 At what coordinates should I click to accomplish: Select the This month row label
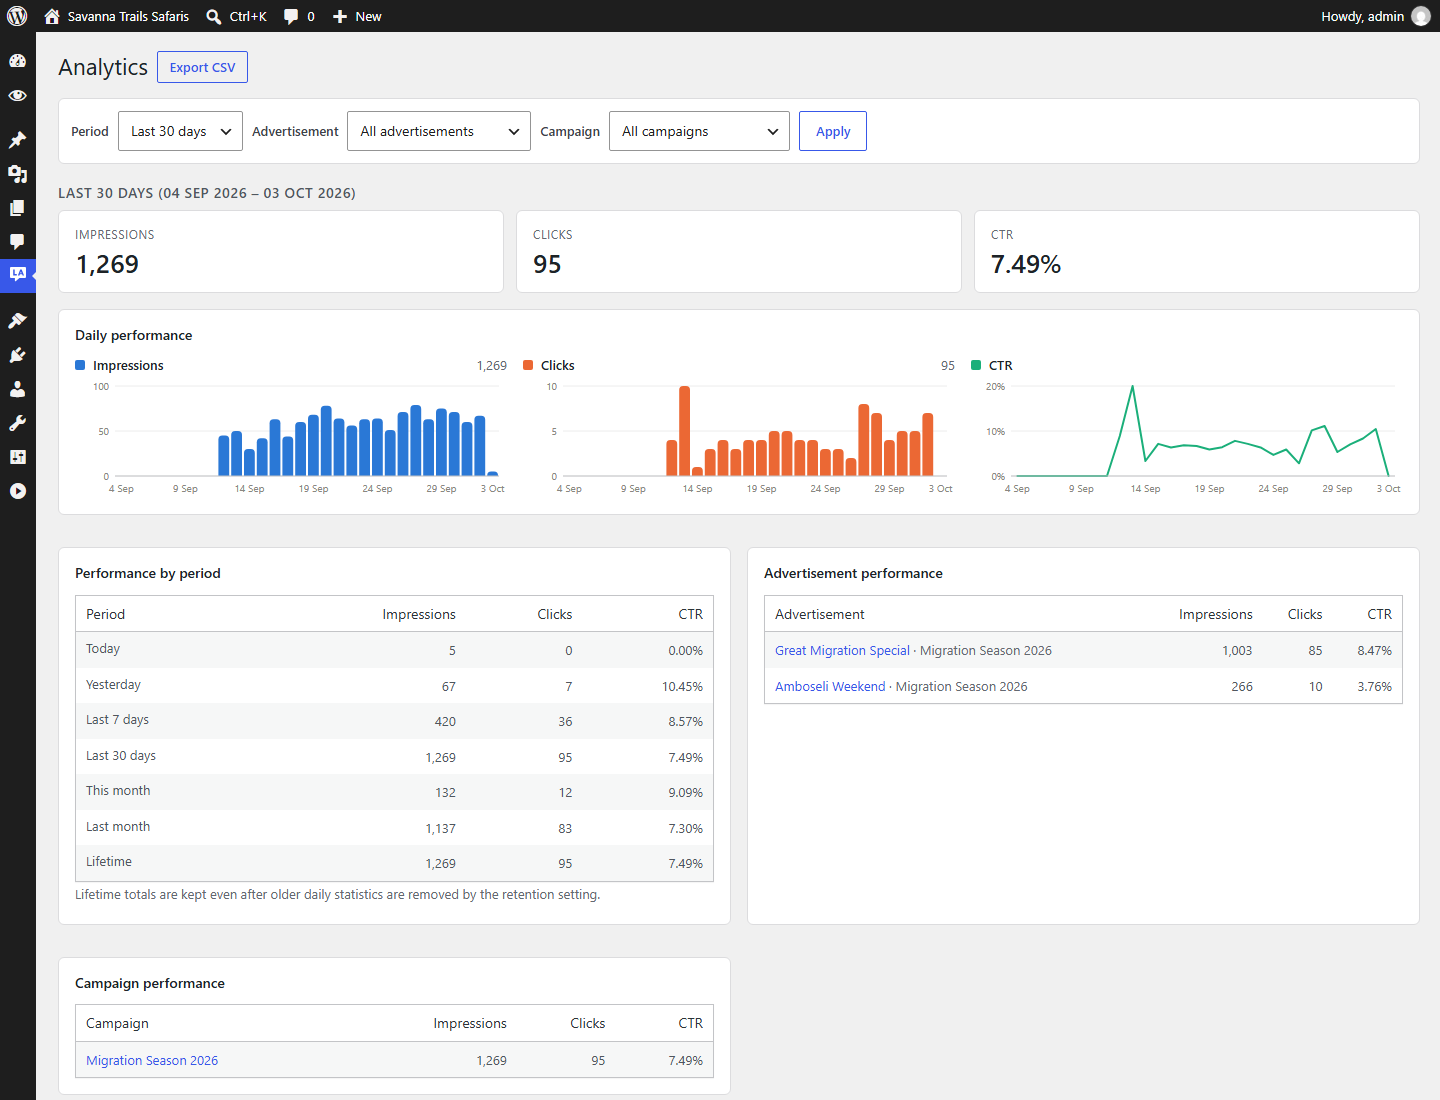(118, 791)
